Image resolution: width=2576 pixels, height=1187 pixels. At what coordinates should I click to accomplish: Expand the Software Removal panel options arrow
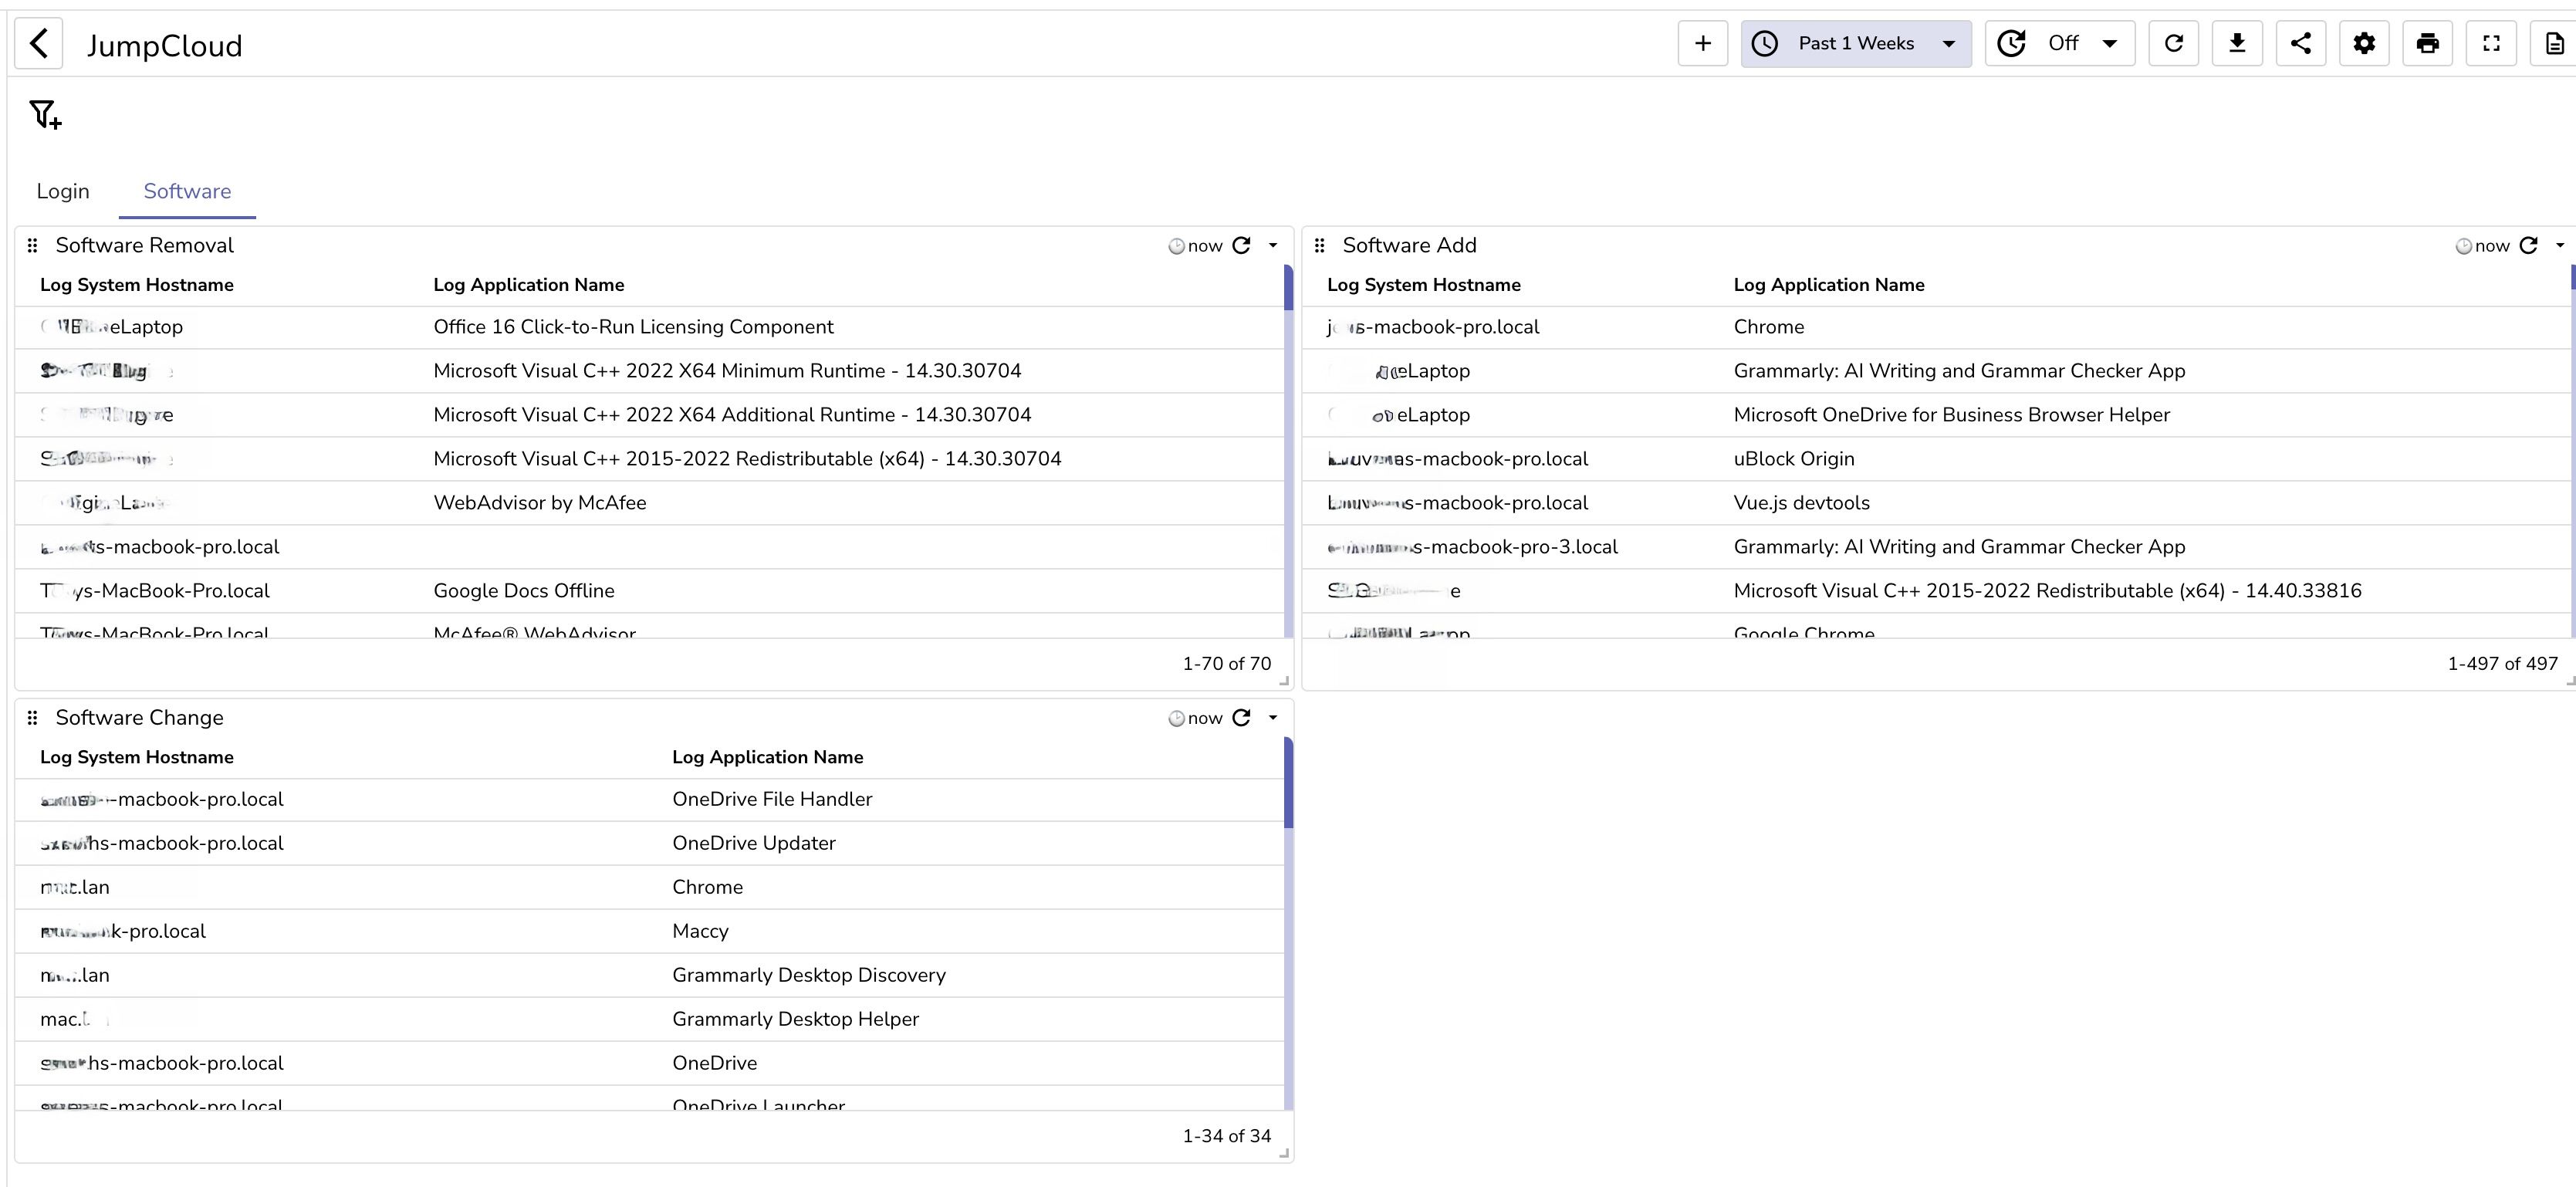1273,246
